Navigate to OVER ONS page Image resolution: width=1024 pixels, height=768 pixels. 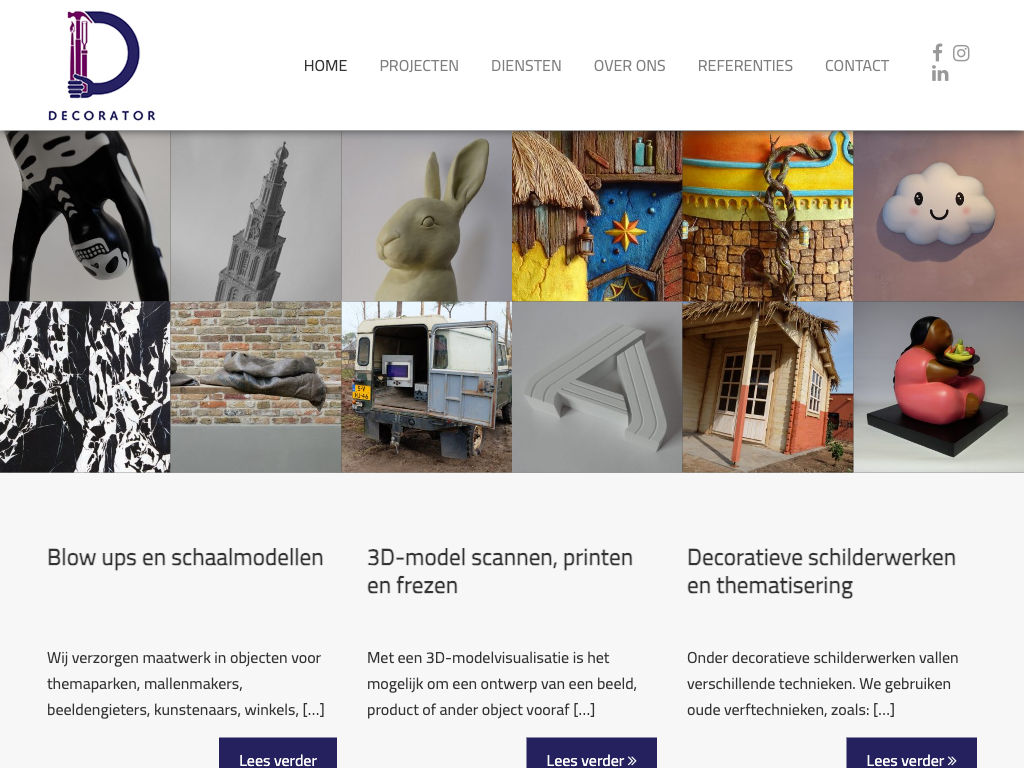pos(630,65)
